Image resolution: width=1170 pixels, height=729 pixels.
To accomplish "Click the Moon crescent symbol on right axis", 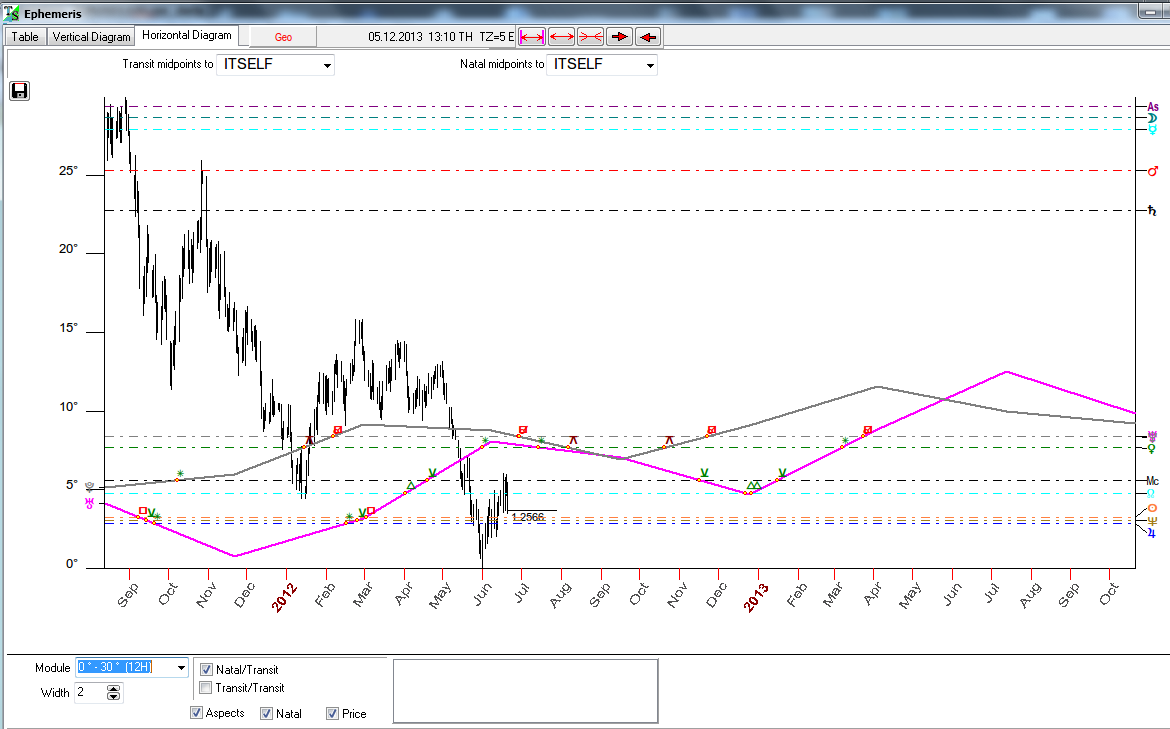I will pyautogui.click(x=1152, y=118).
